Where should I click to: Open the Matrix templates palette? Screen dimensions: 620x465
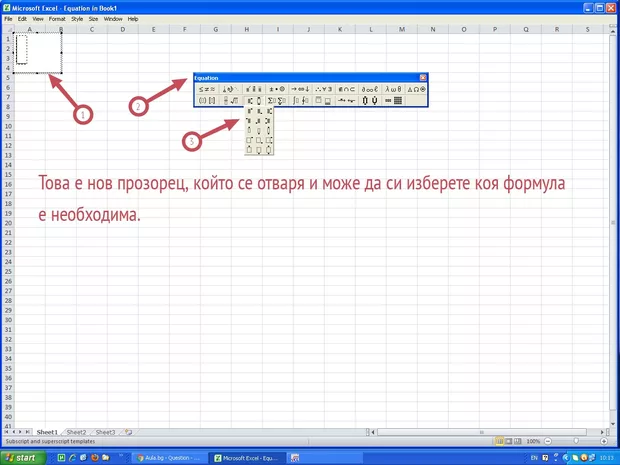pyautogui.click(x=393, y=101)
